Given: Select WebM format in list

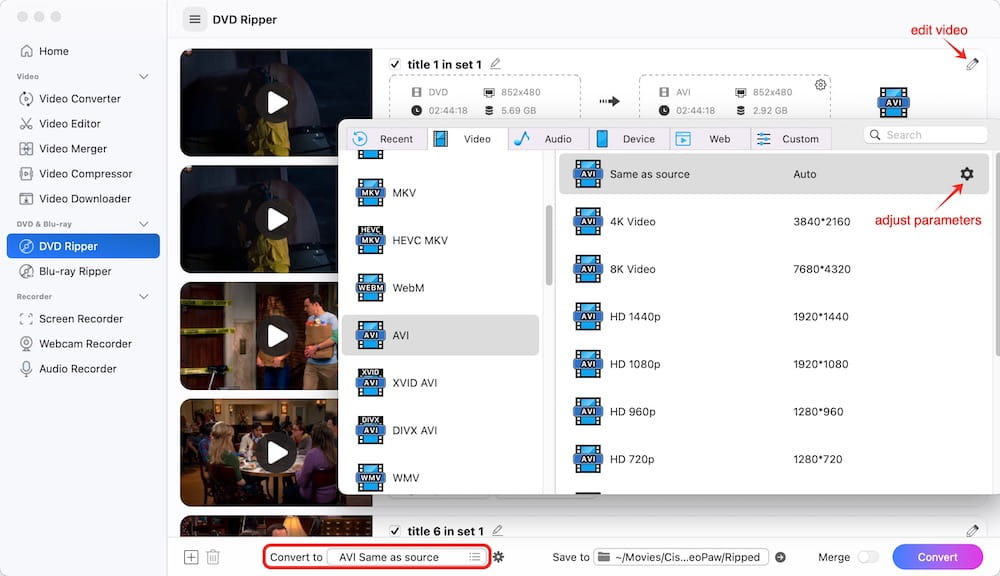Looking at the screenshot, I should 440,288.
